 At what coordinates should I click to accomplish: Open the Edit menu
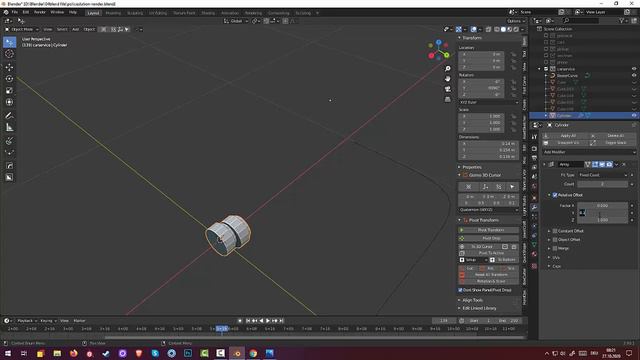26,12
